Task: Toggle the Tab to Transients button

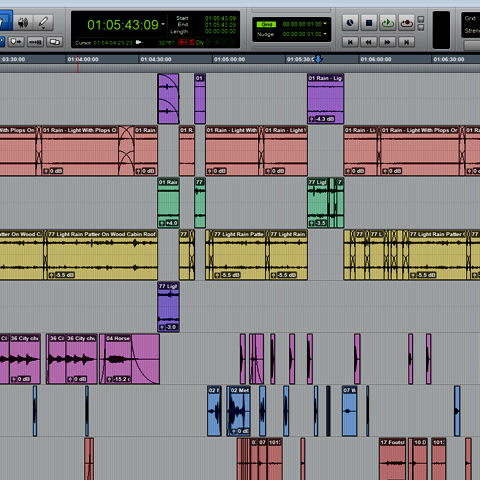Action: 35,42
